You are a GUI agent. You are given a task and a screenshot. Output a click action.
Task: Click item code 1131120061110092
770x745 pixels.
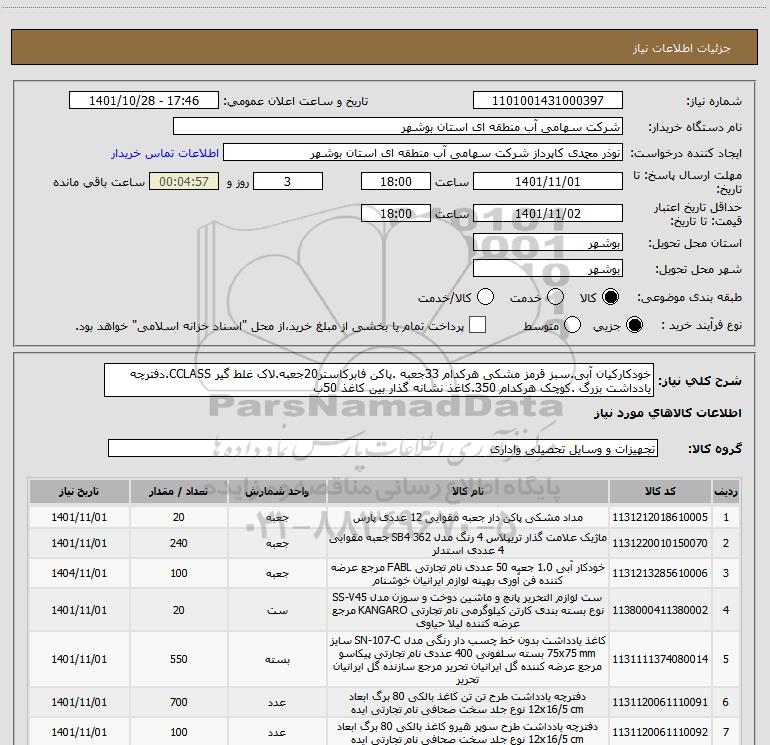660,732
